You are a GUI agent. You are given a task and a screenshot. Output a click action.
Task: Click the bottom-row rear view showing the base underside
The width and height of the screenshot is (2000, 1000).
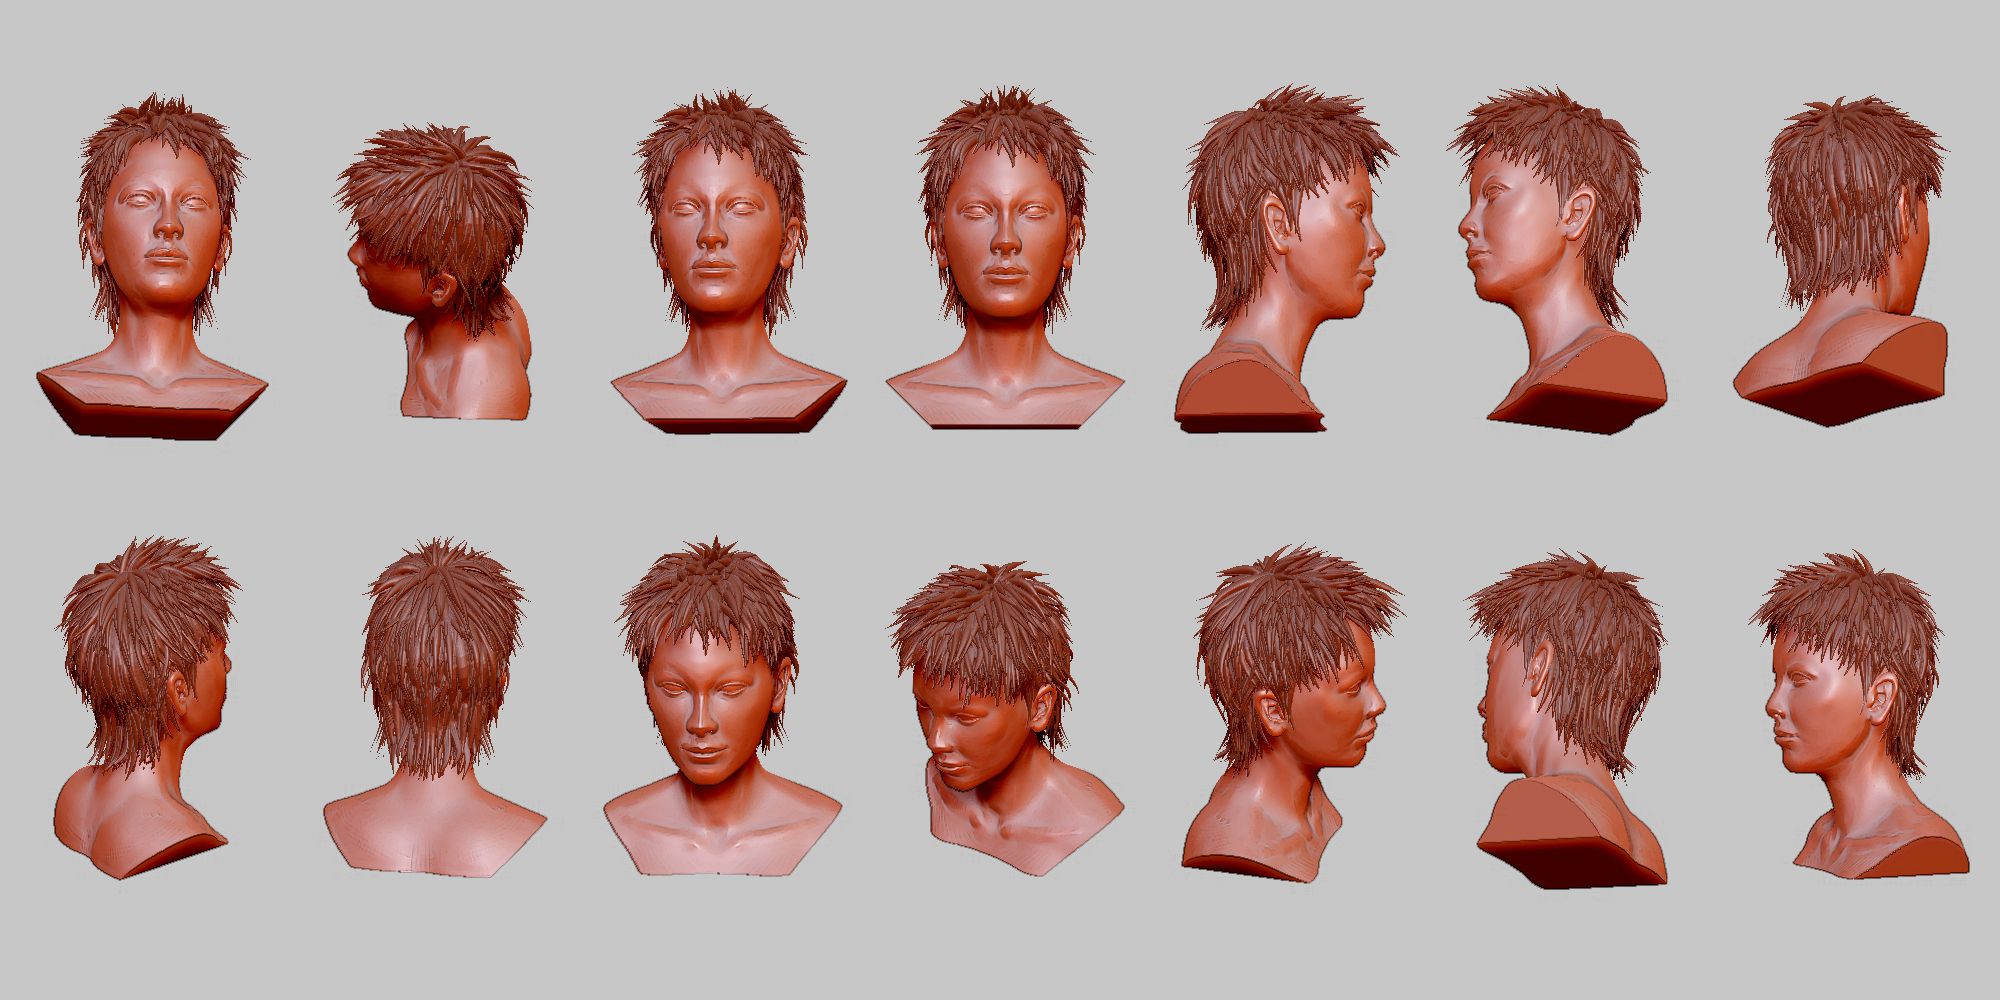(x=1566, y=718)
